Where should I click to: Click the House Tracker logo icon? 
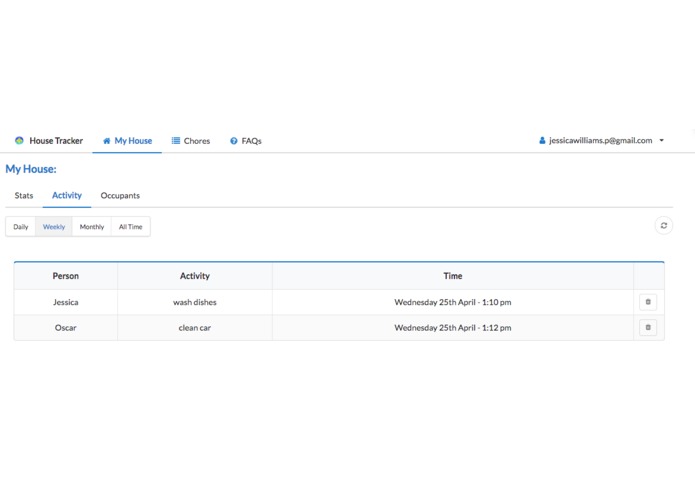click(19, 140)
